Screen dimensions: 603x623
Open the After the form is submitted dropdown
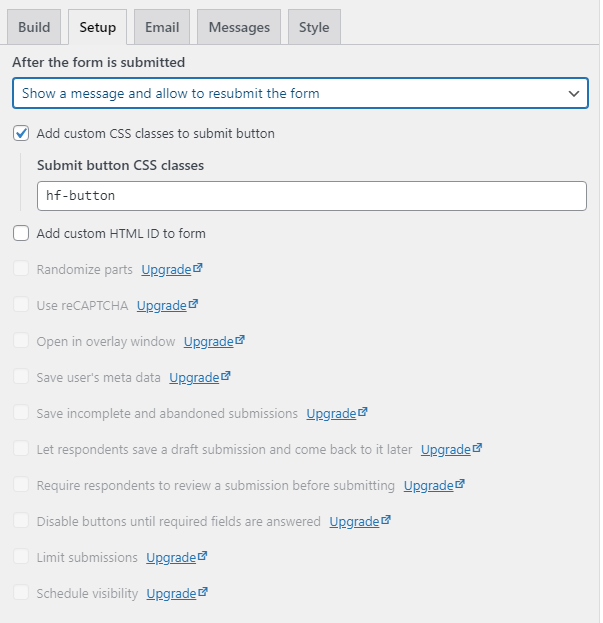pyautogui.click(x=300, y=93)
